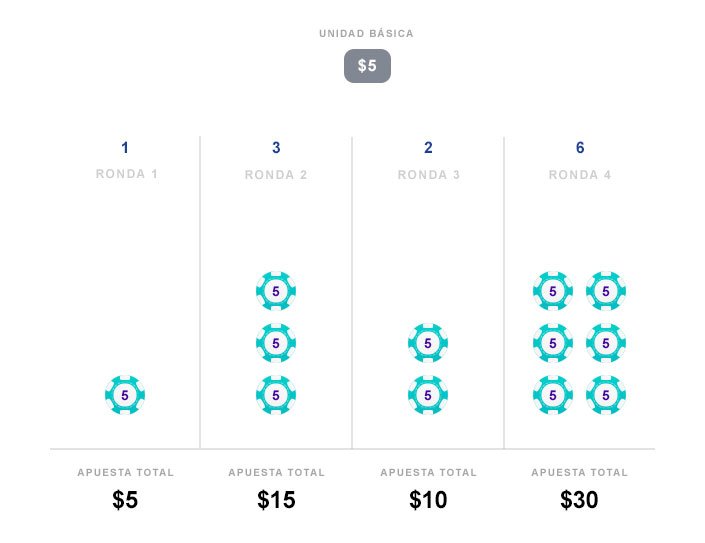The image size is (705, 543).
Task: Select the Ronda 1 column header
Action: point(125,174)
